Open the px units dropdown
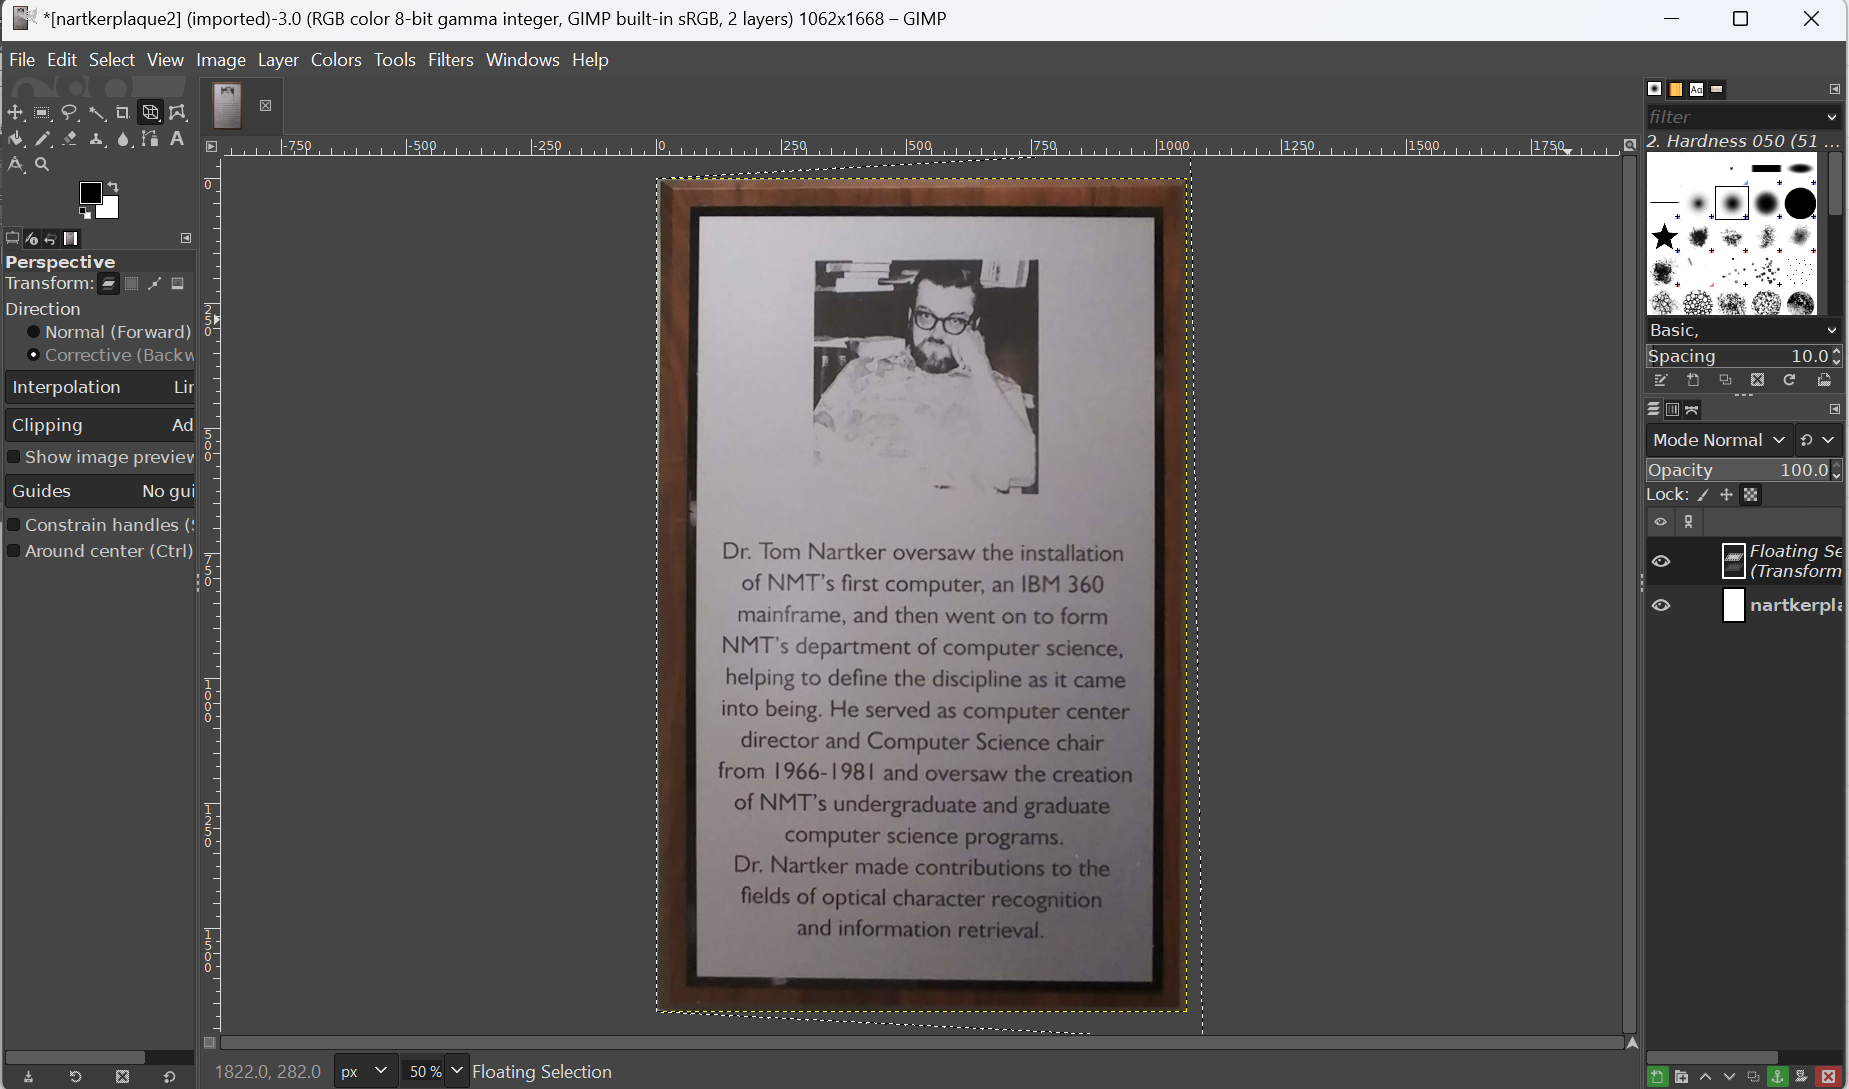 point(364,1071)
